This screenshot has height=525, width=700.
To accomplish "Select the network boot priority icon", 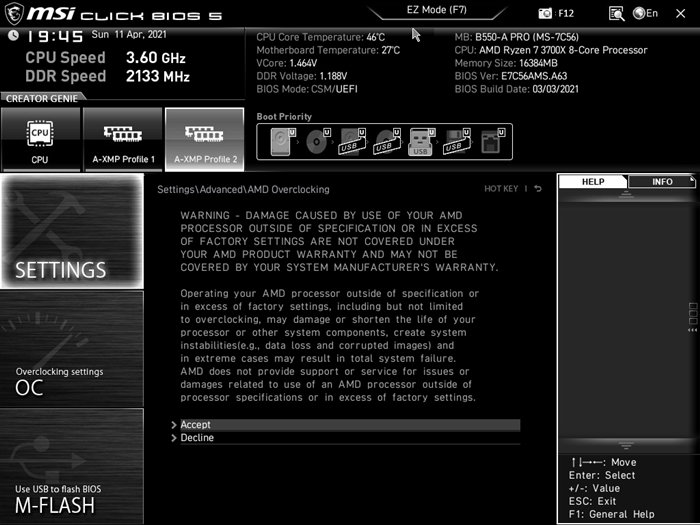I will pos(492,142).
